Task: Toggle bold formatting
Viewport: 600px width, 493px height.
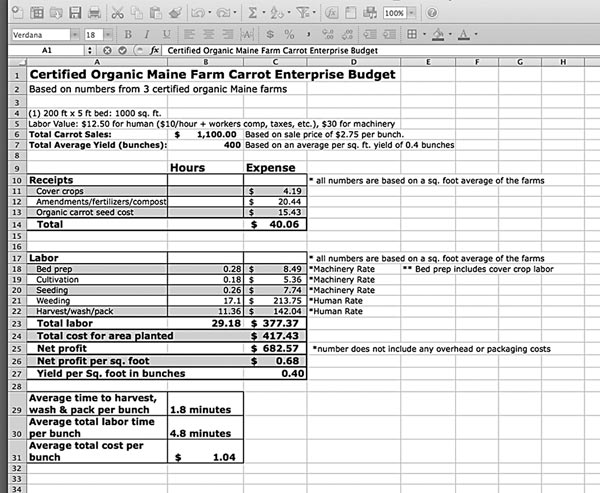Action: point(128,34)
